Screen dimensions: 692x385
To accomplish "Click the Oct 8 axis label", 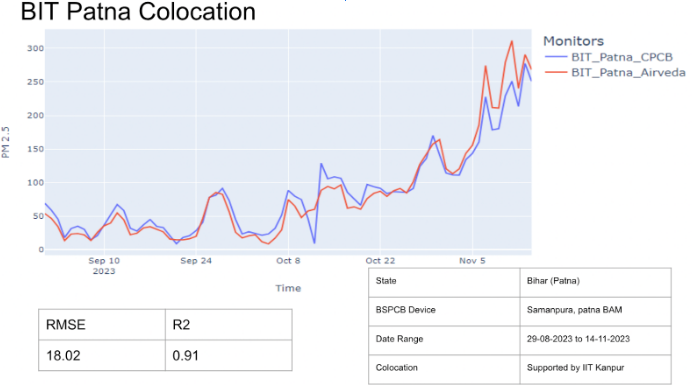I will tap(288, 261).
